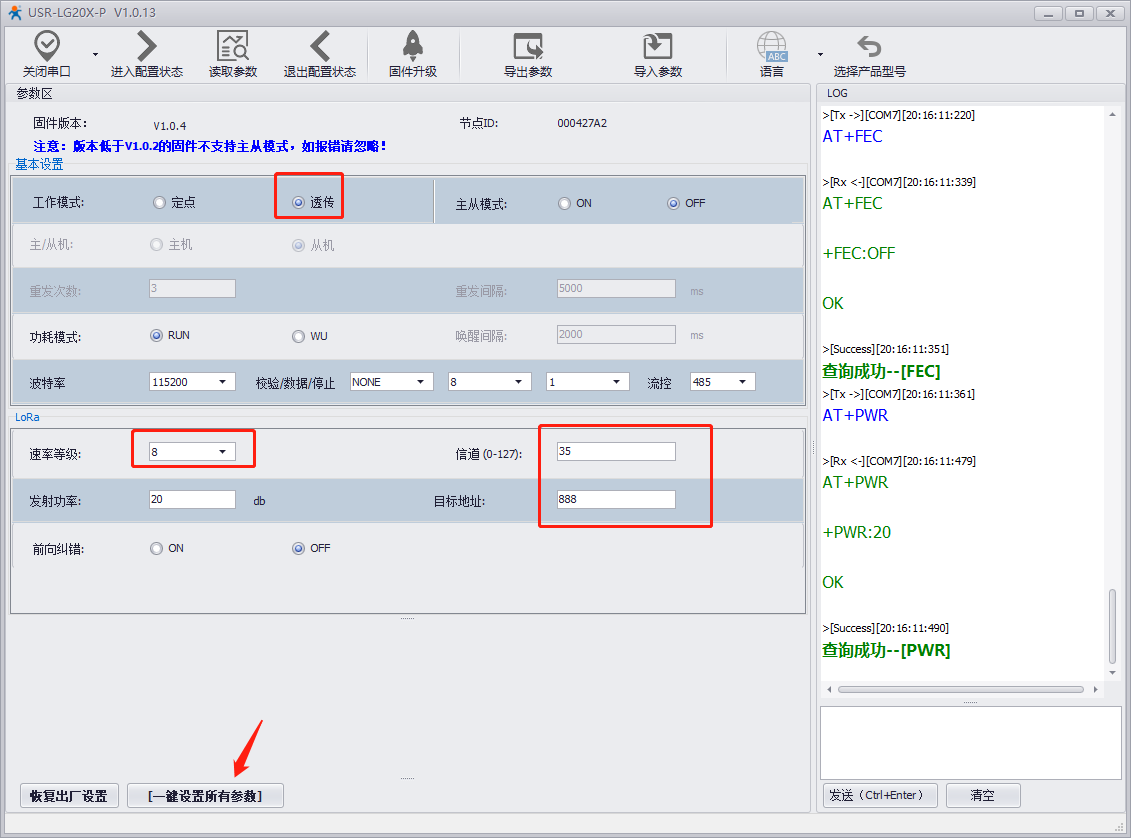Turn on 前向纠错 ON radio button

[x=156, y=548]
